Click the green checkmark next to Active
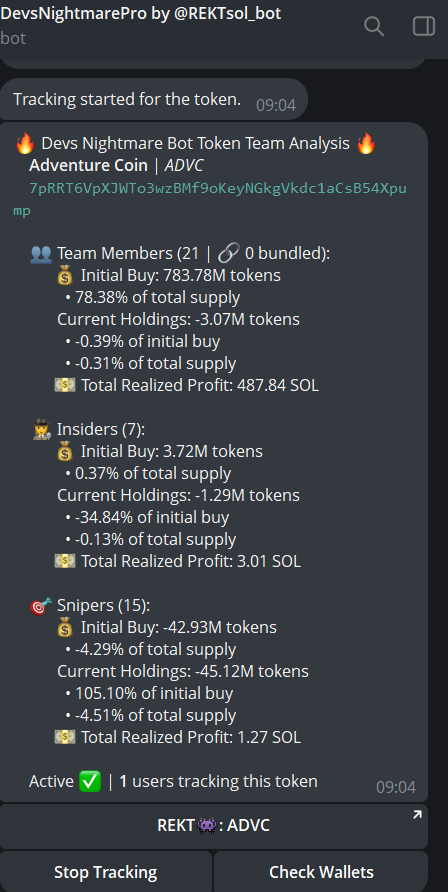448x892 pixels. click(90, 781)
